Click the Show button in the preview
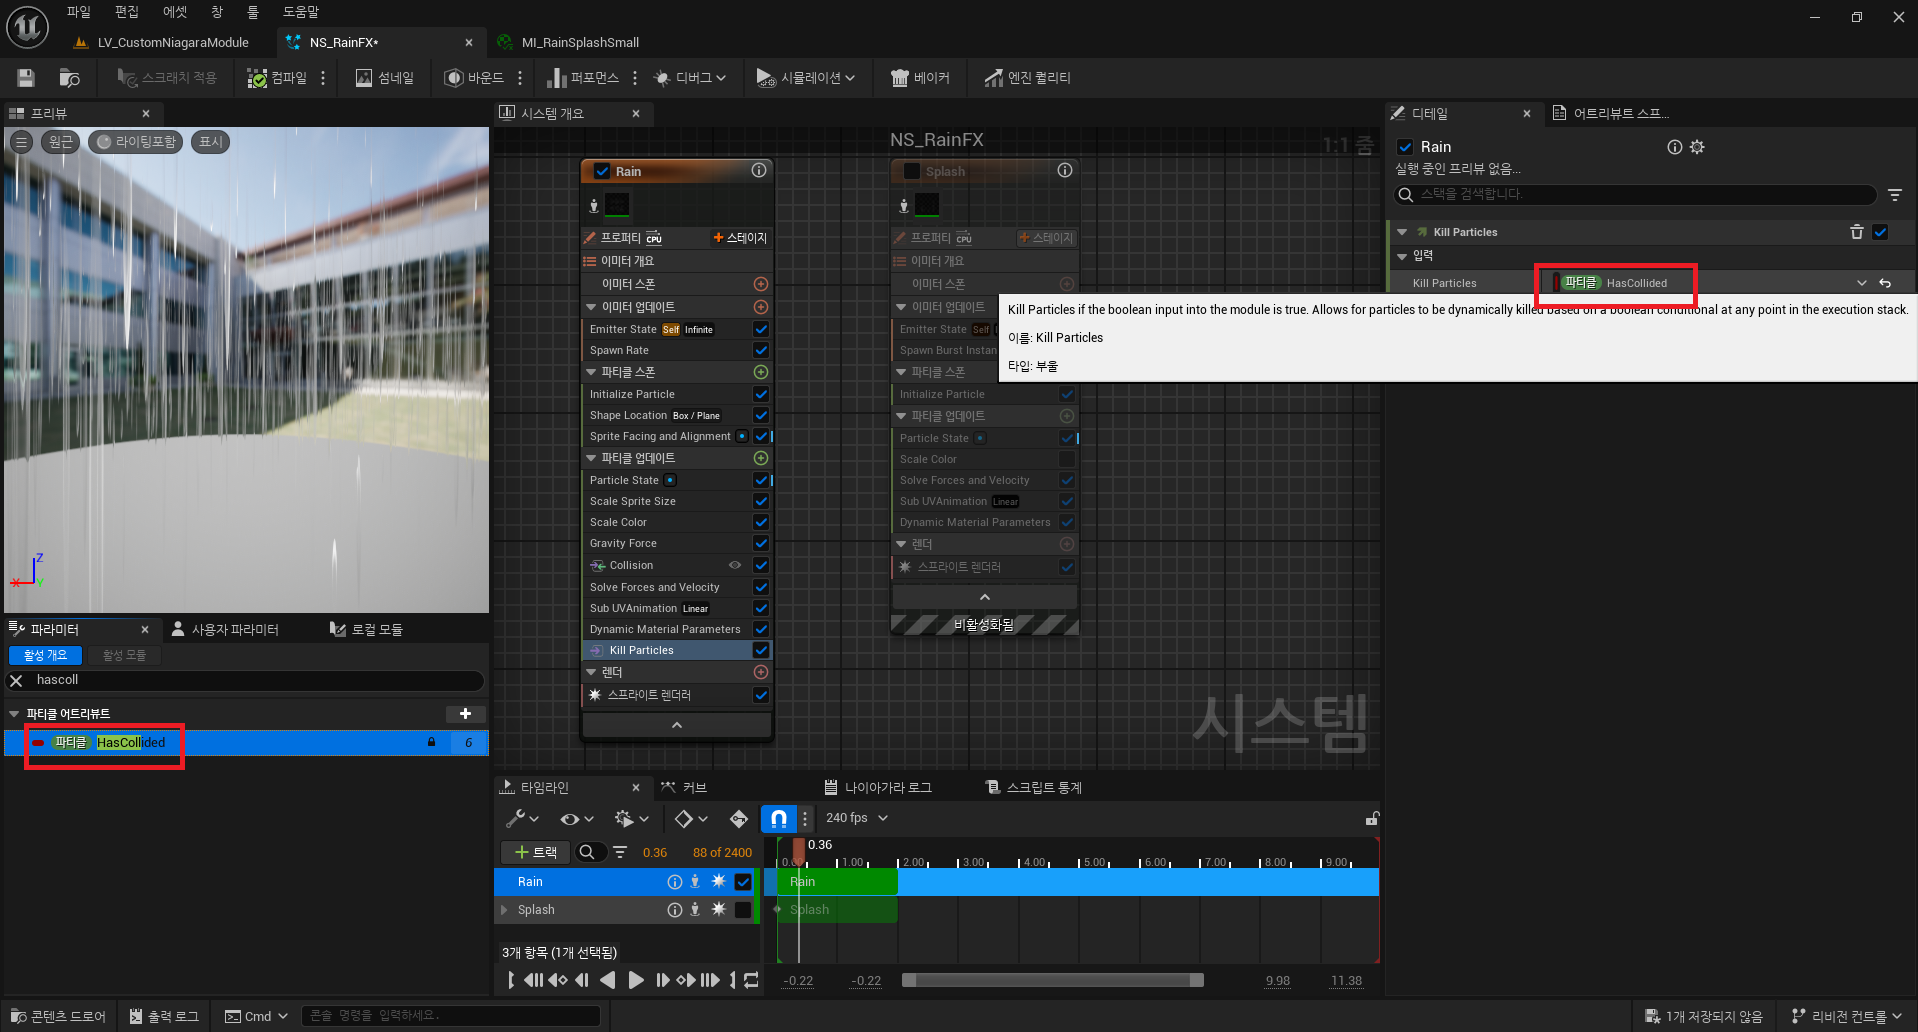The width and height of the screenshot is (1918, 1032). 211,142
